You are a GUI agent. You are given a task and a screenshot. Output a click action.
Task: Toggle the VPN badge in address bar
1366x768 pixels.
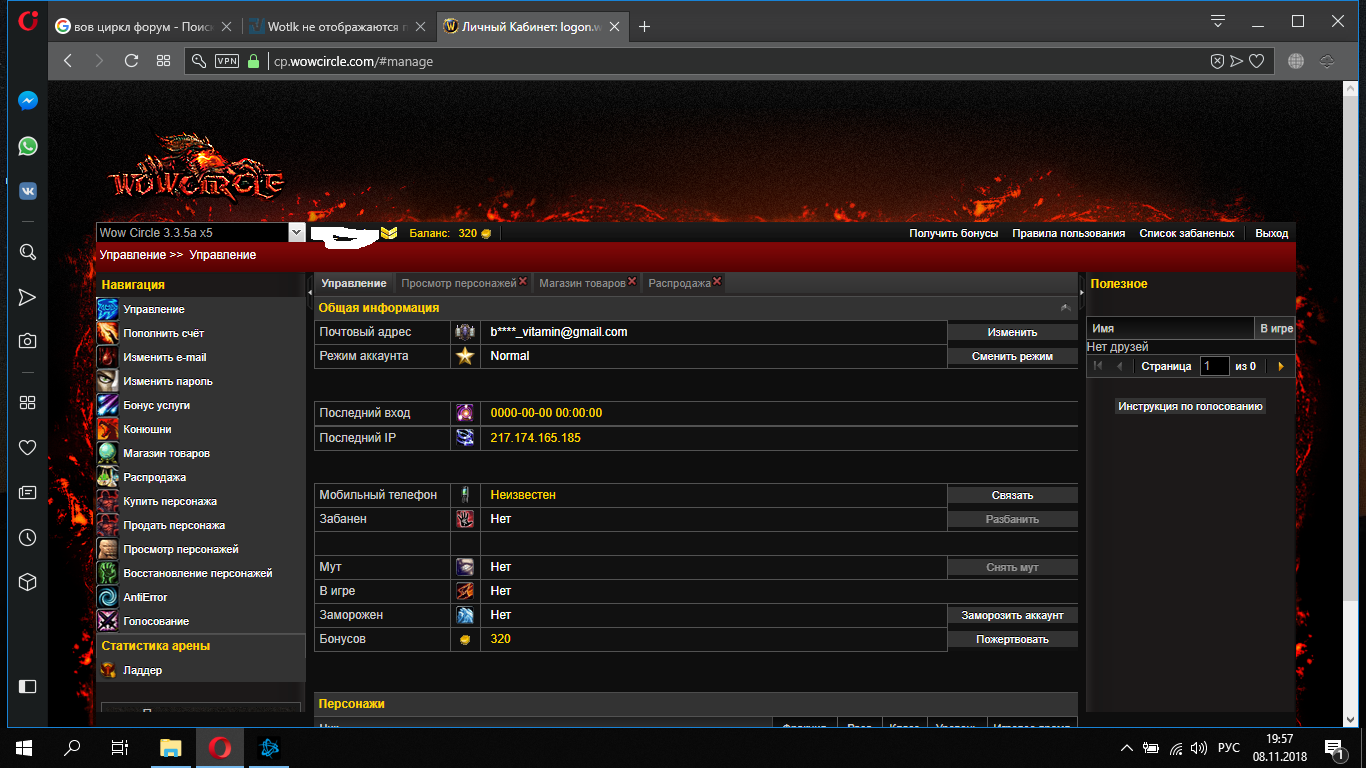tap(227, 61)
